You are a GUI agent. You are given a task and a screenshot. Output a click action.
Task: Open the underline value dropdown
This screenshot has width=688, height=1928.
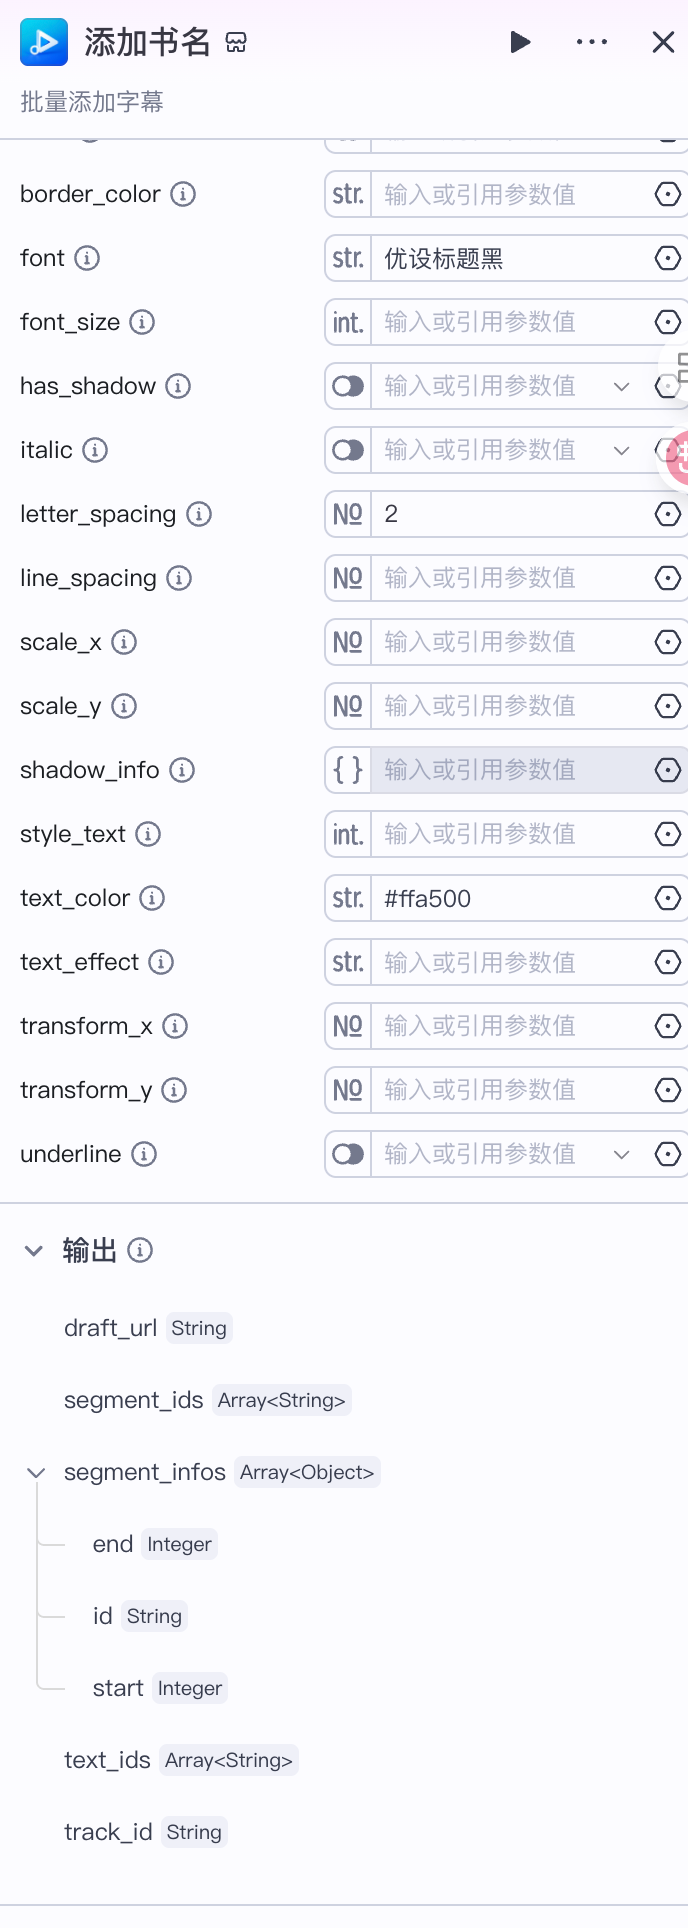click(622, 1154)
